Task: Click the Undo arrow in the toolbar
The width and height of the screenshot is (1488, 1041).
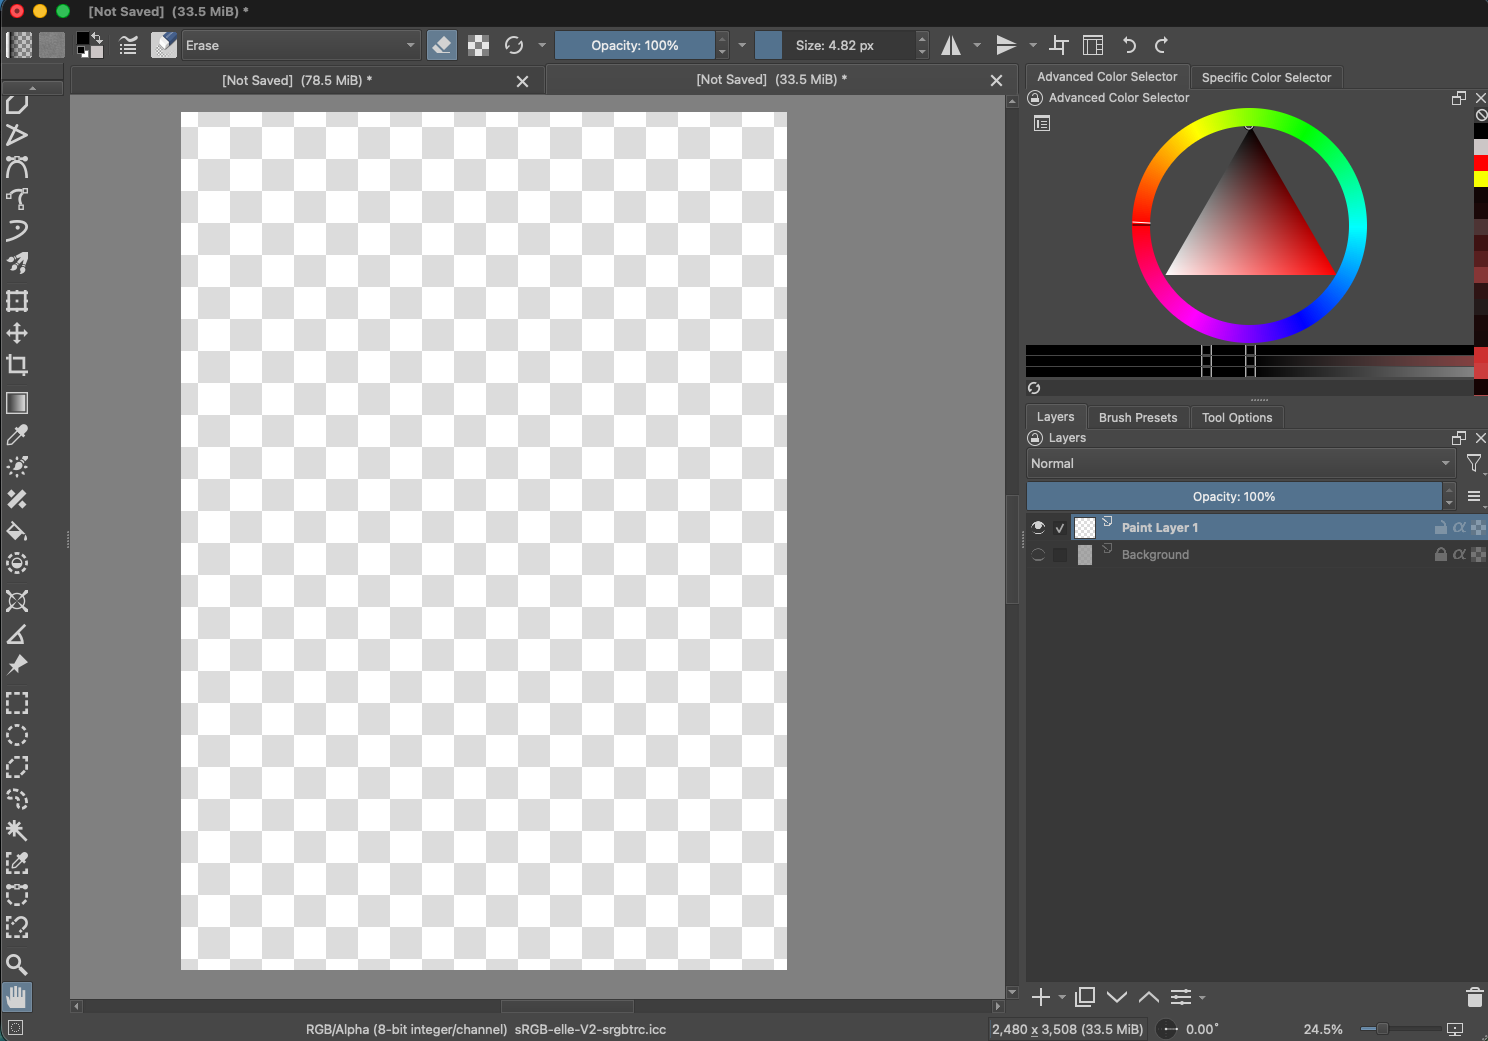Action: (x=1129, y=45)
